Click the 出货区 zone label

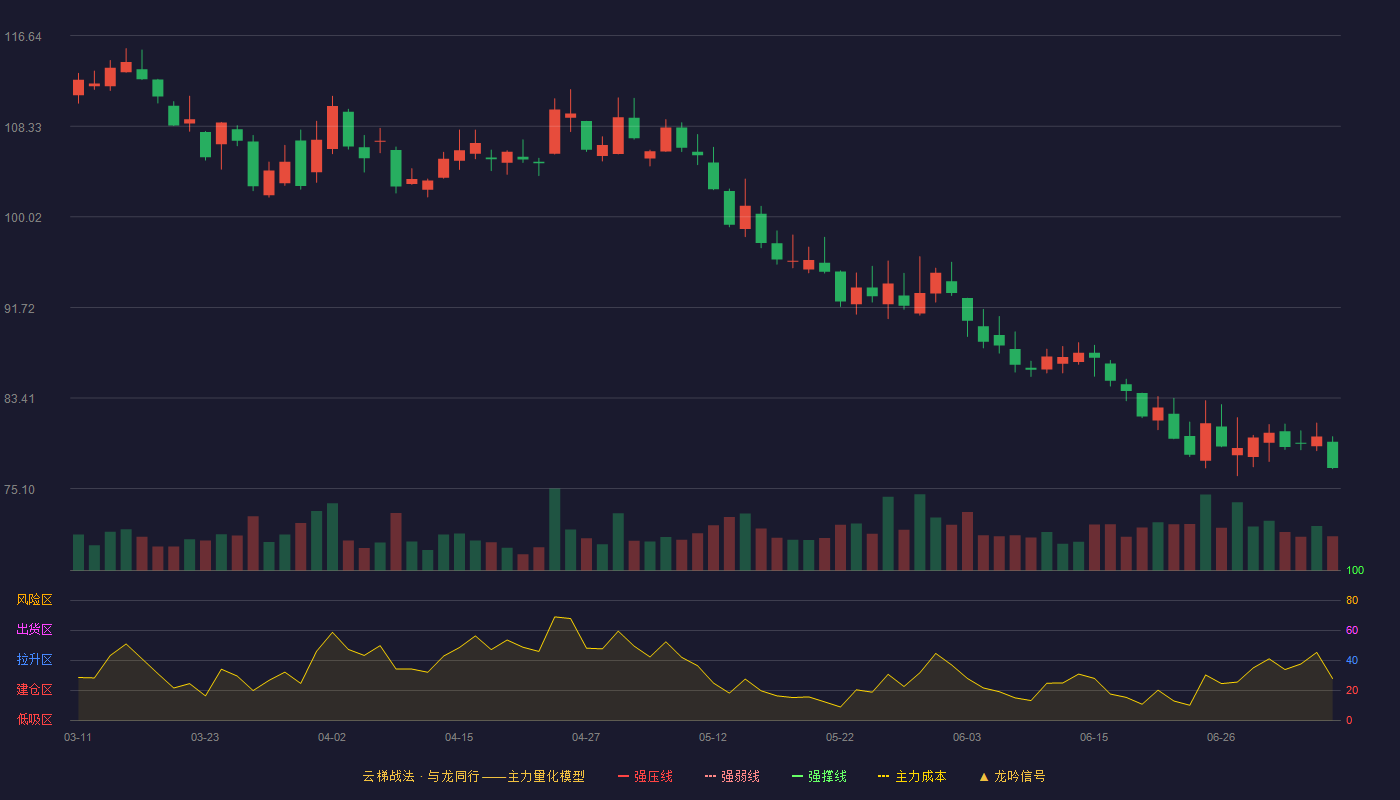[34, 630]
